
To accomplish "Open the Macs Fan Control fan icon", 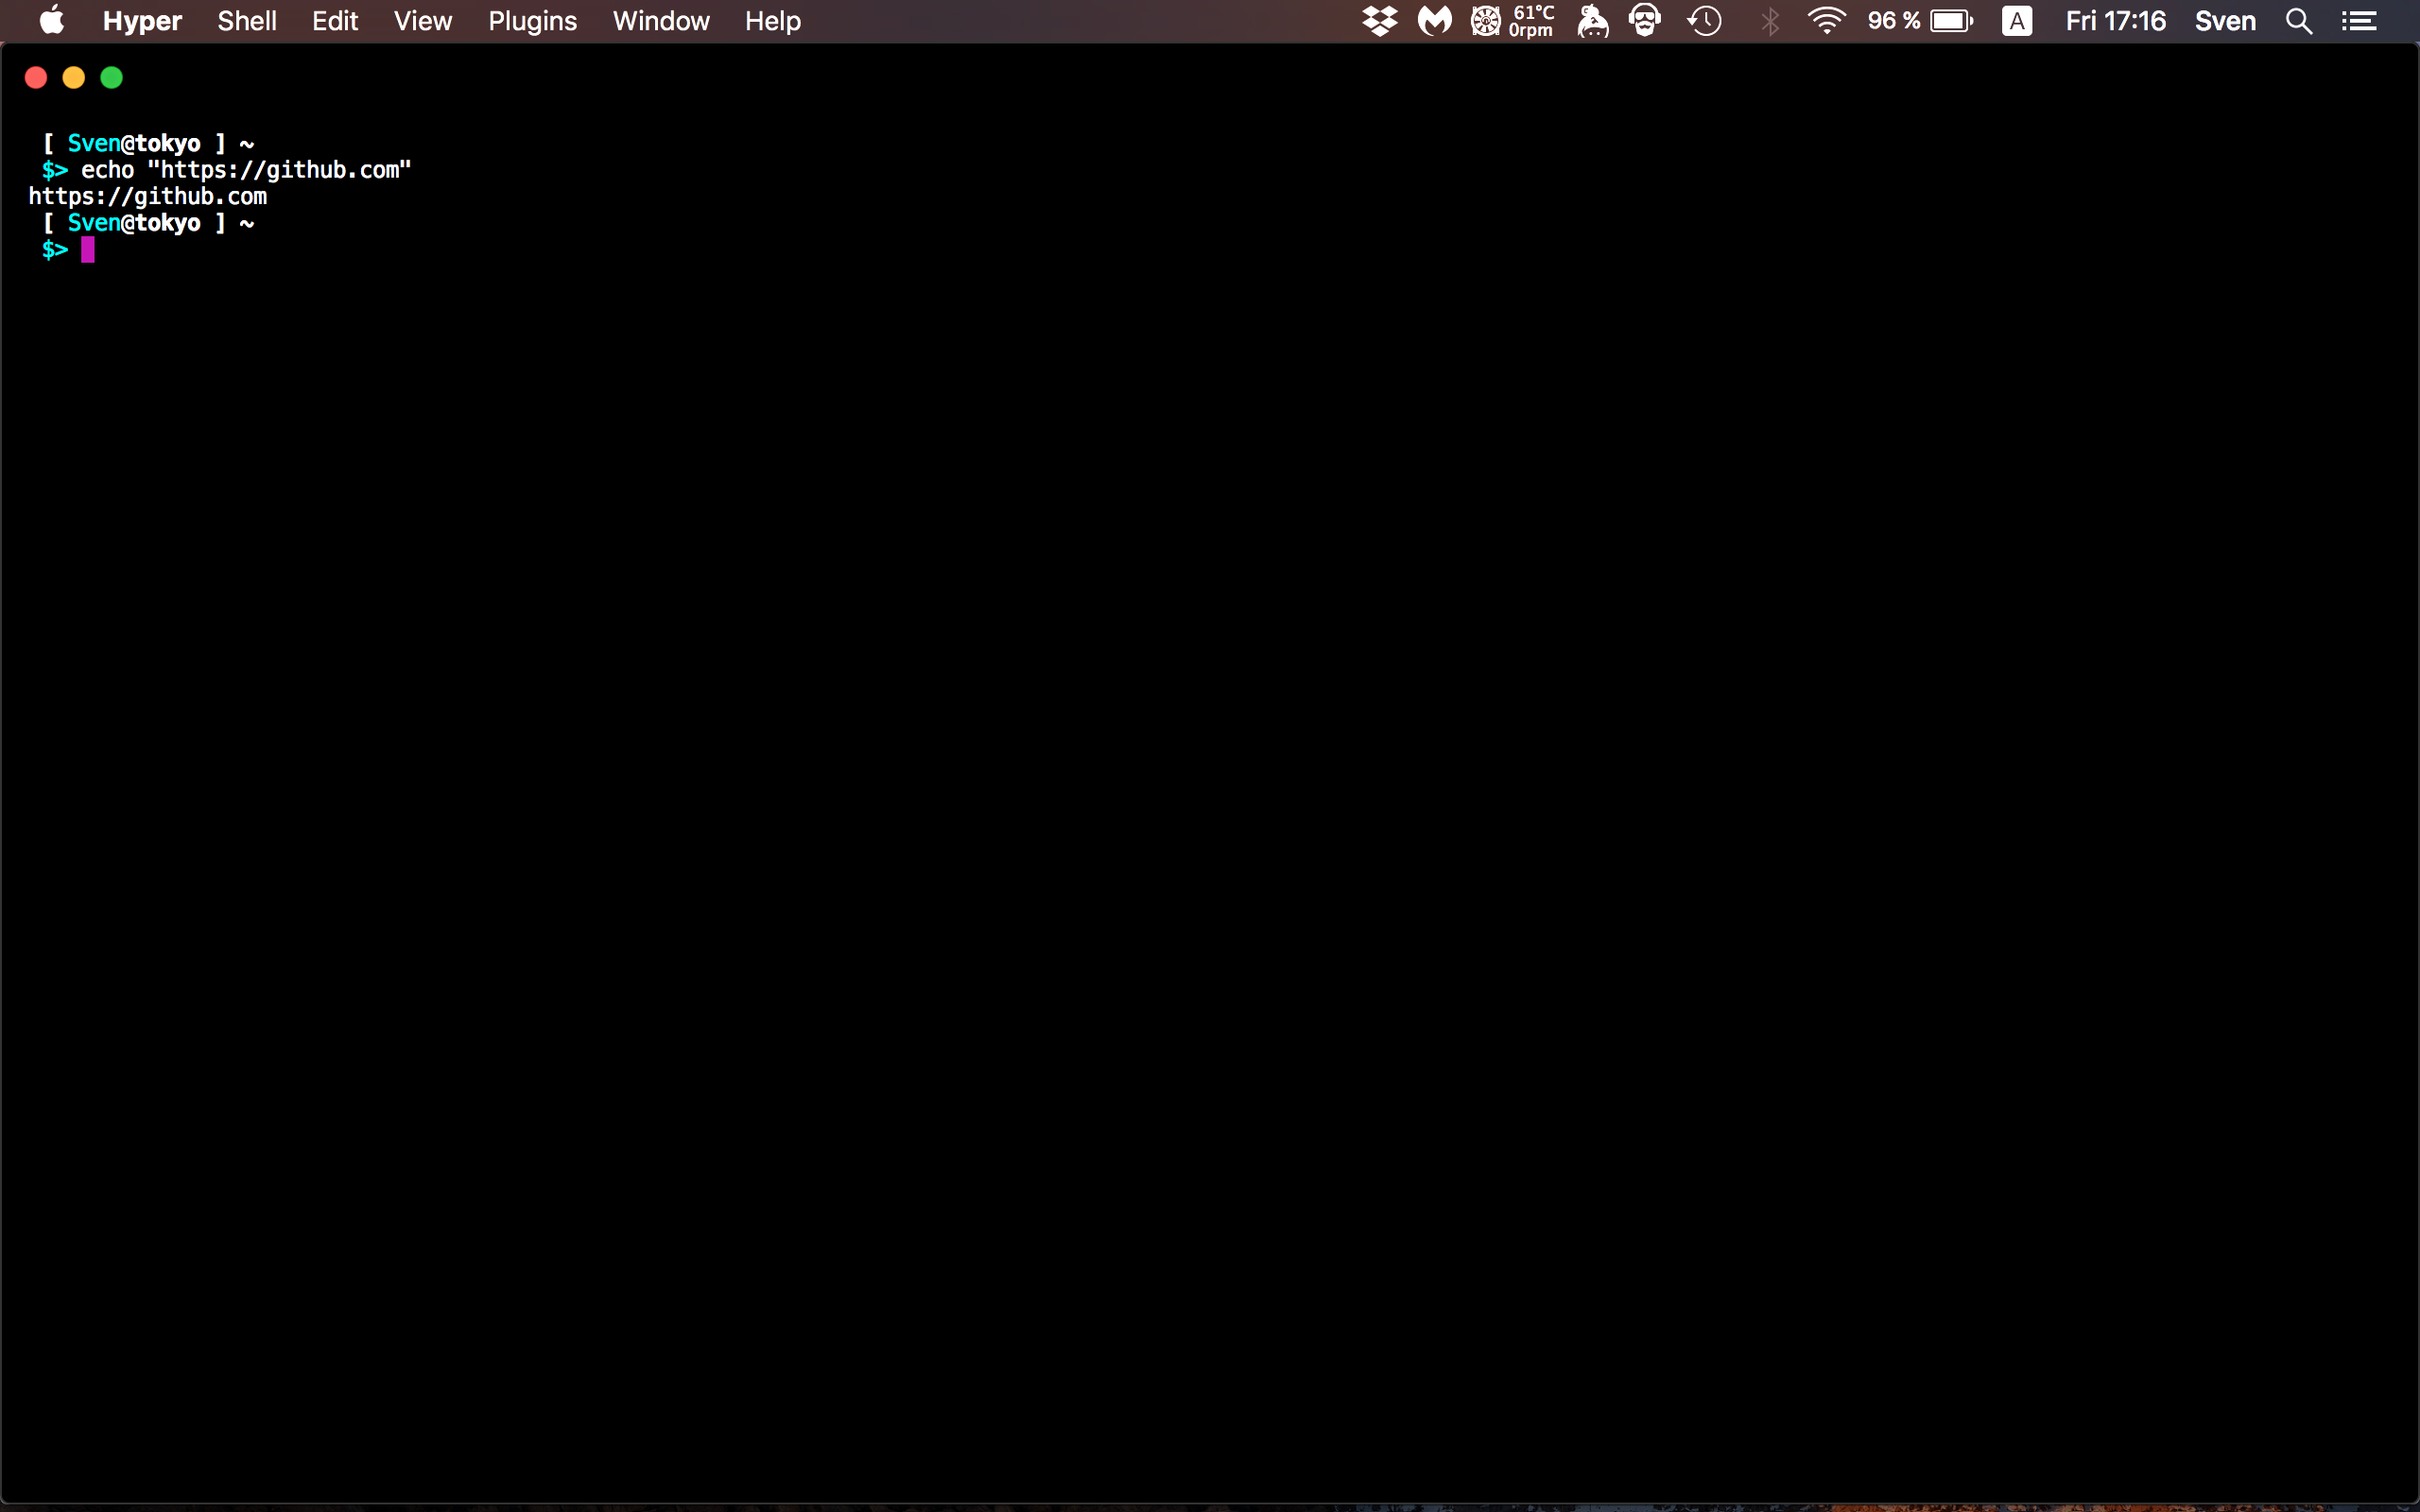I will pos(1487,20).
